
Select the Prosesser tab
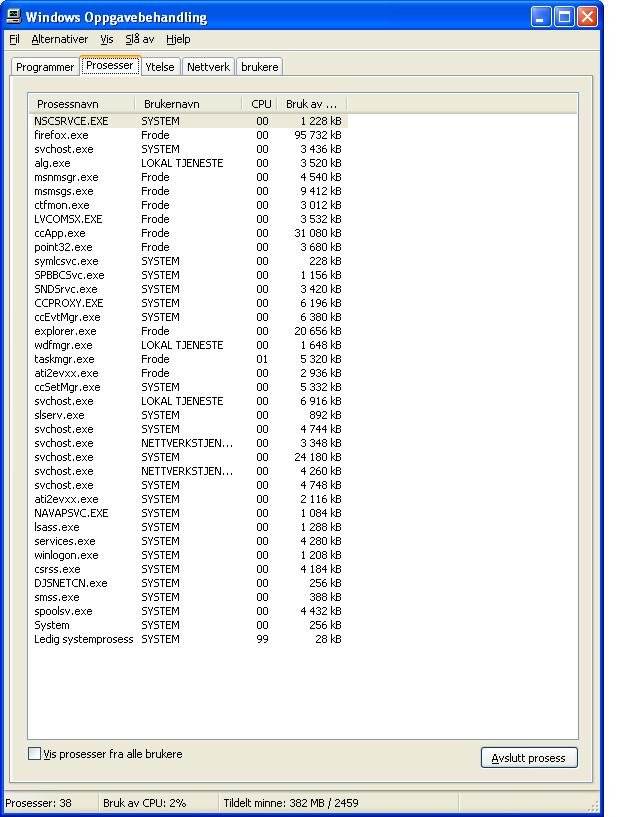[x=110, y=66]
